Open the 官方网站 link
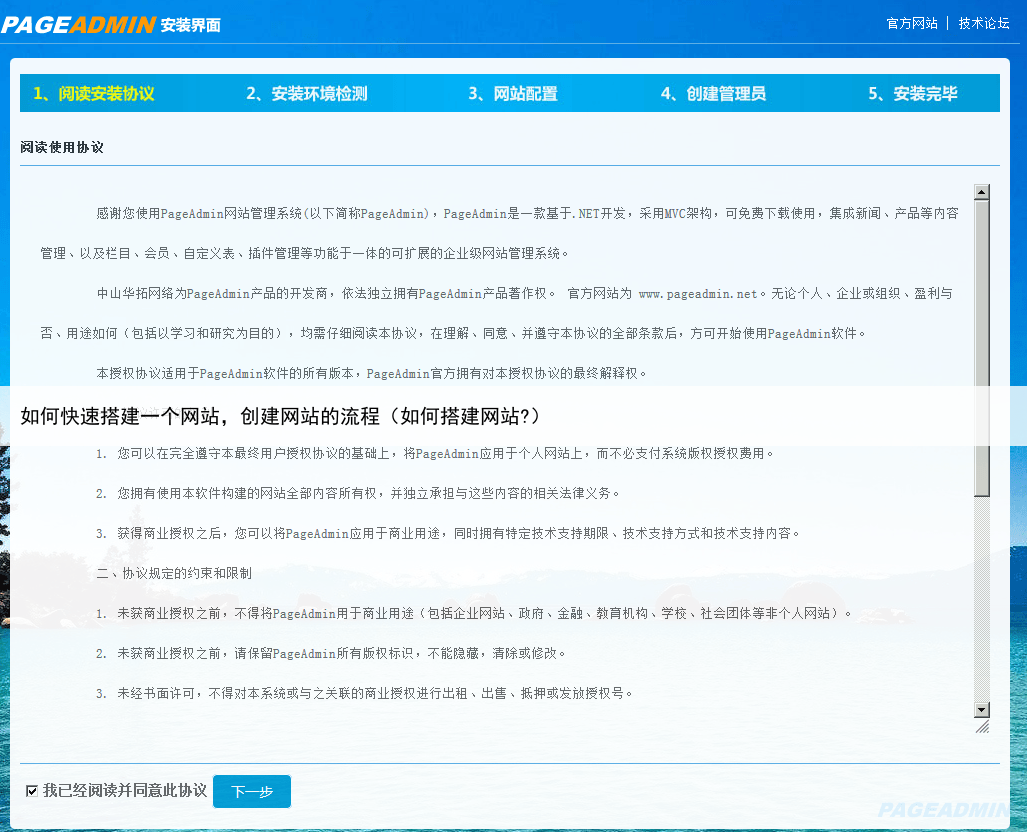The image size is (1027, 832). tap(912, 23)
